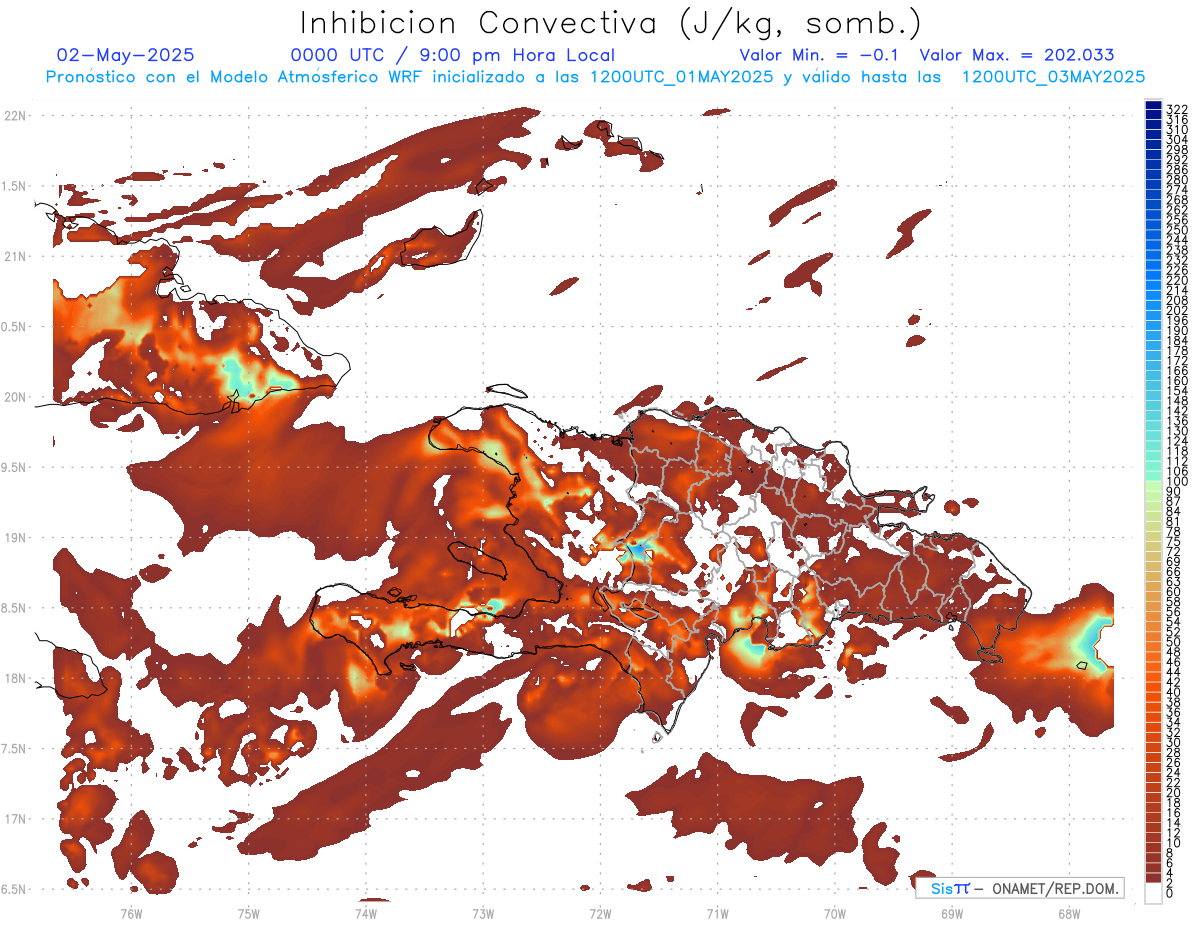Click the '21N' latitude label
Viewport: 1200px width, 927px height.
pos(15,256)
